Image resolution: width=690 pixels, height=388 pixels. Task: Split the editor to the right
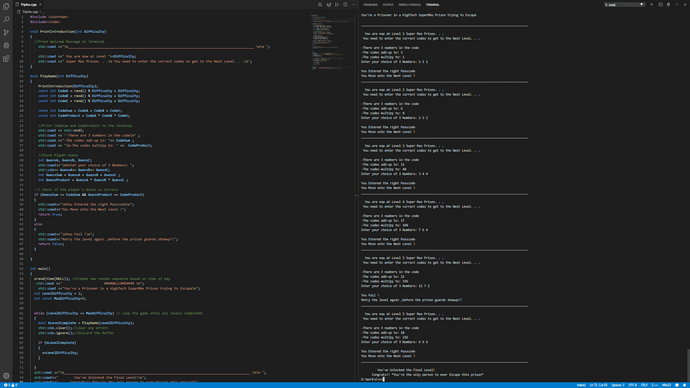click(345, 4)
